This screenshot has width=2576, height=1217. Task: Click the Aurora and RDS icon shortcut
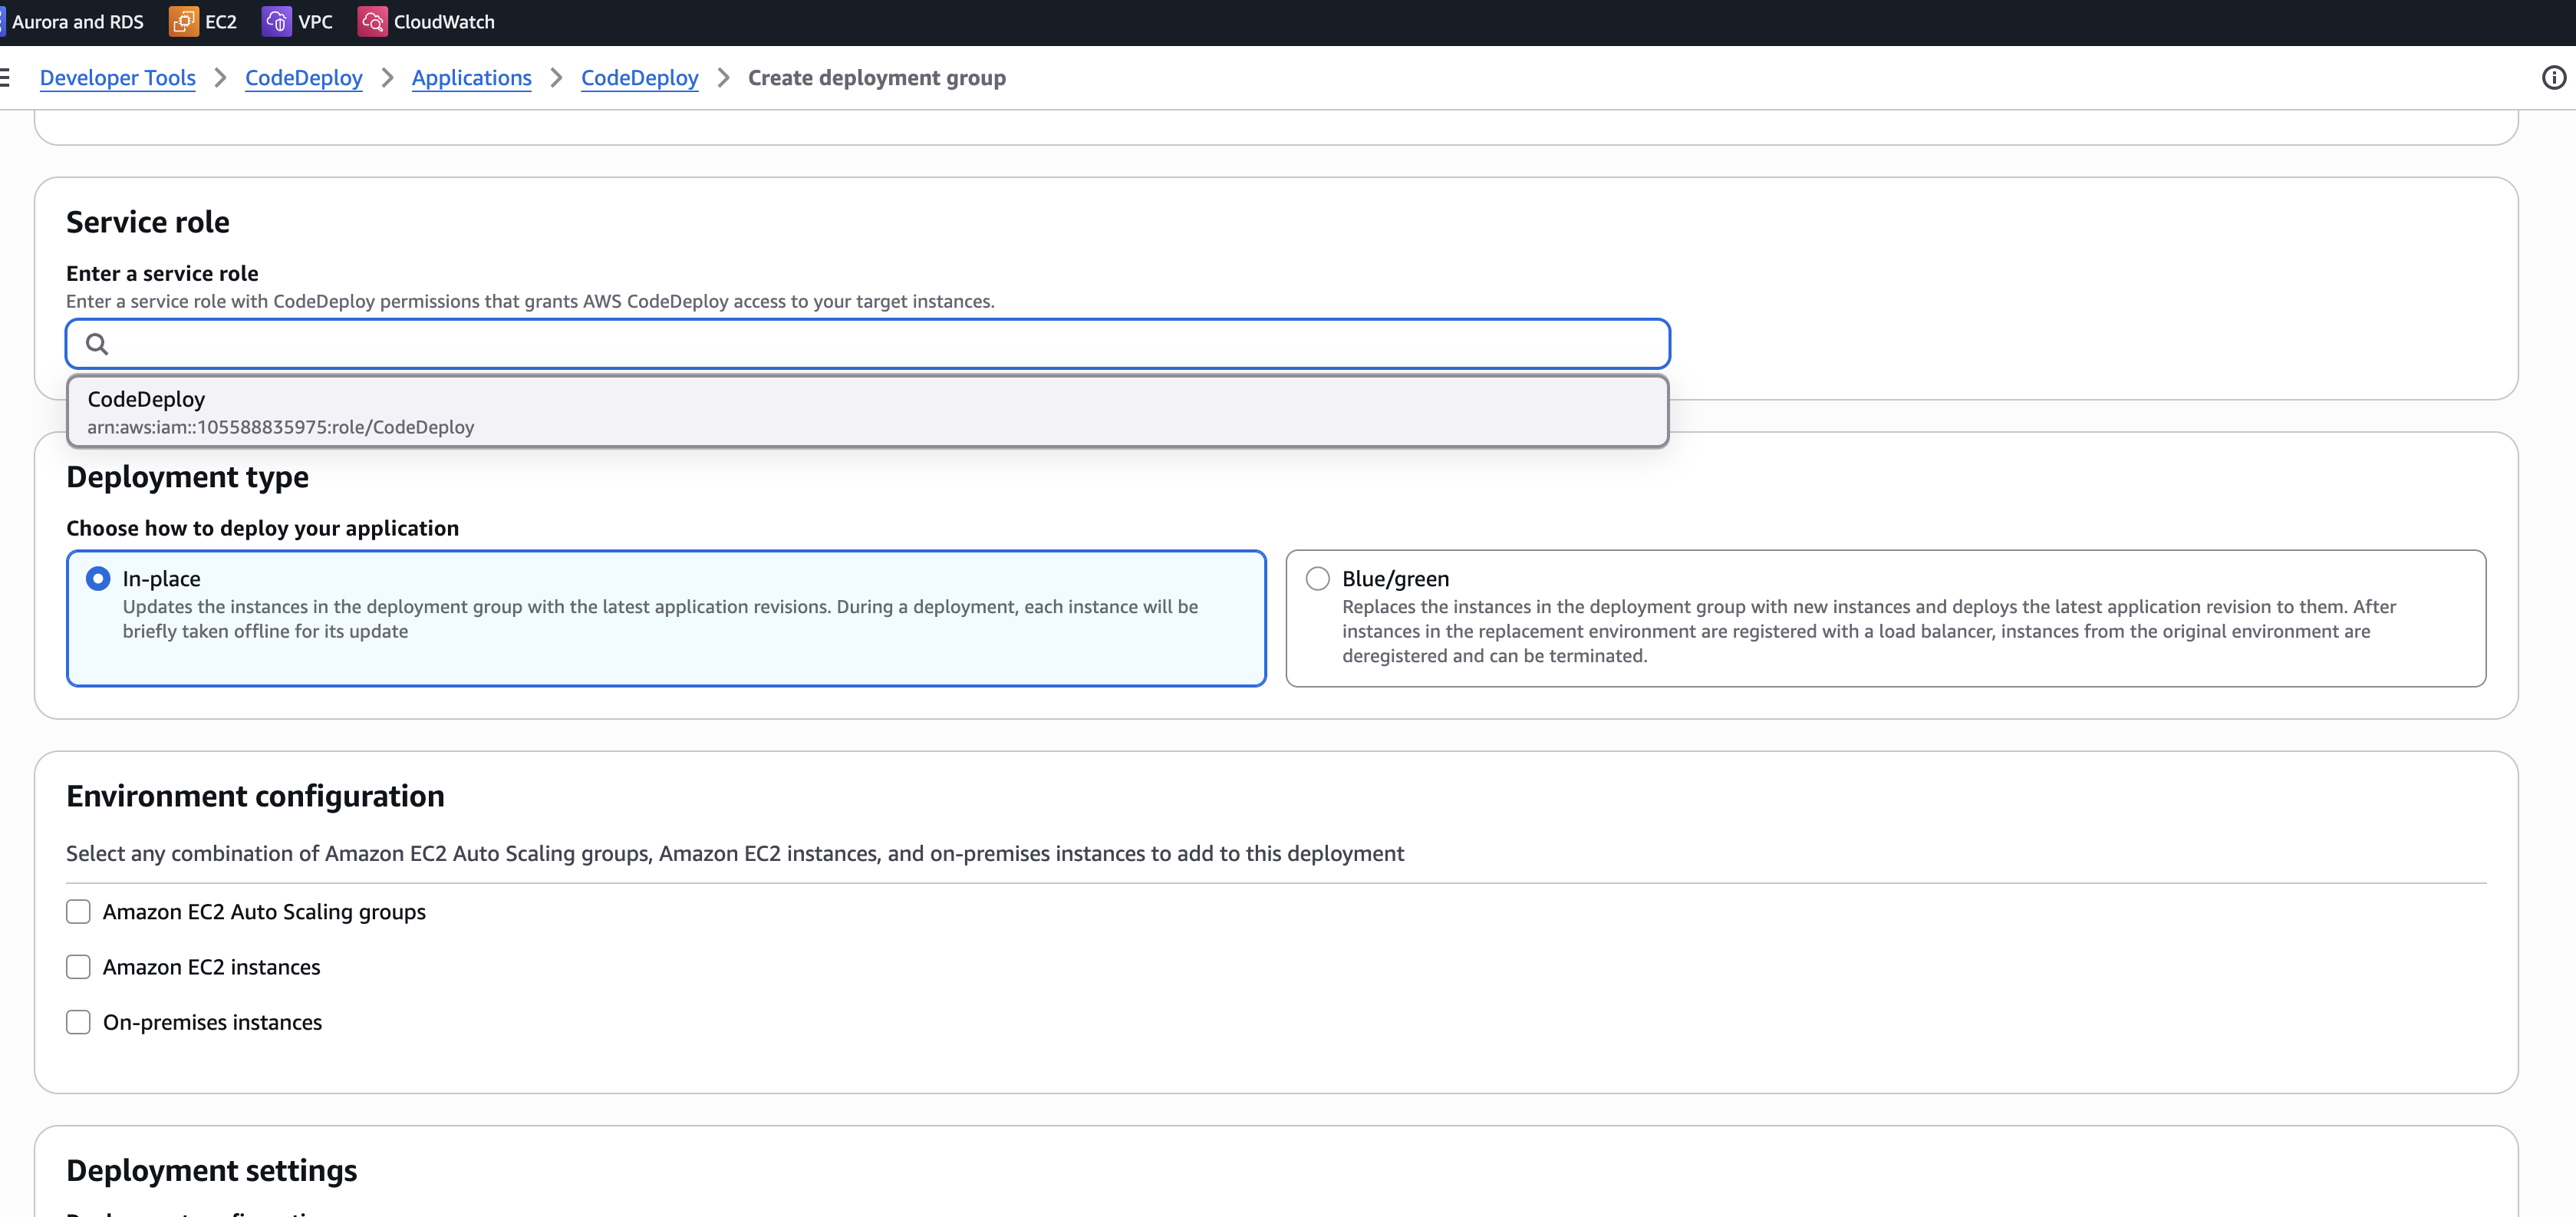tap(3, 21)
